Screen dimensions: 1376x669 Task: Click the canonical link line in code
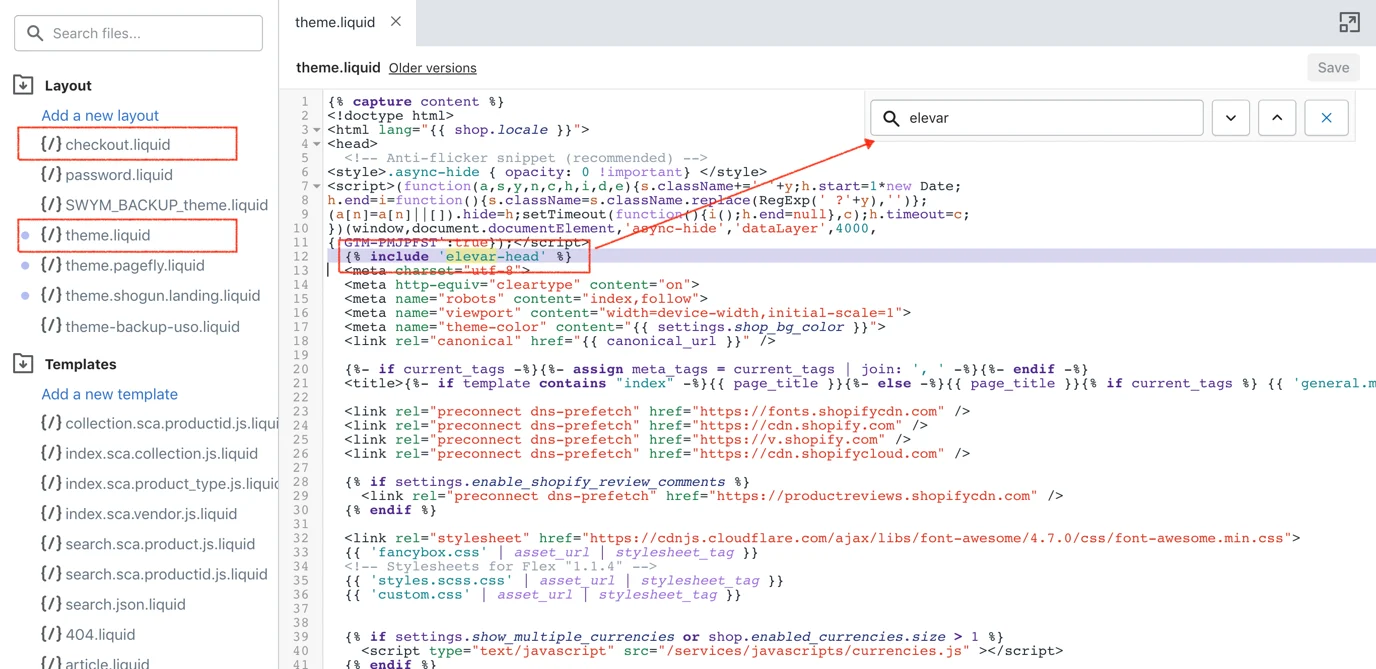click(x=560, y=341)
